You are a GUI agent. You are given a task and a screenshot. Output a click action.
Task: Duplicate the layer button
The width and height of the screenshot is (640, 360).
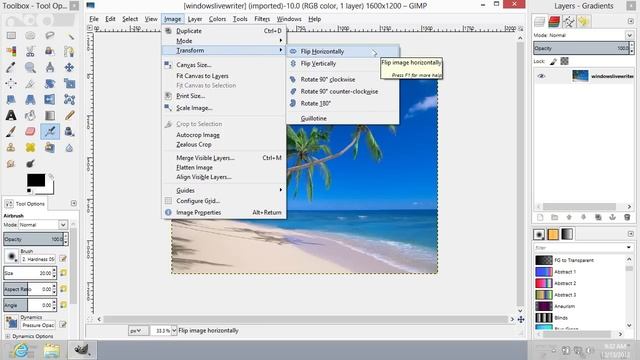tap(598, 218)
